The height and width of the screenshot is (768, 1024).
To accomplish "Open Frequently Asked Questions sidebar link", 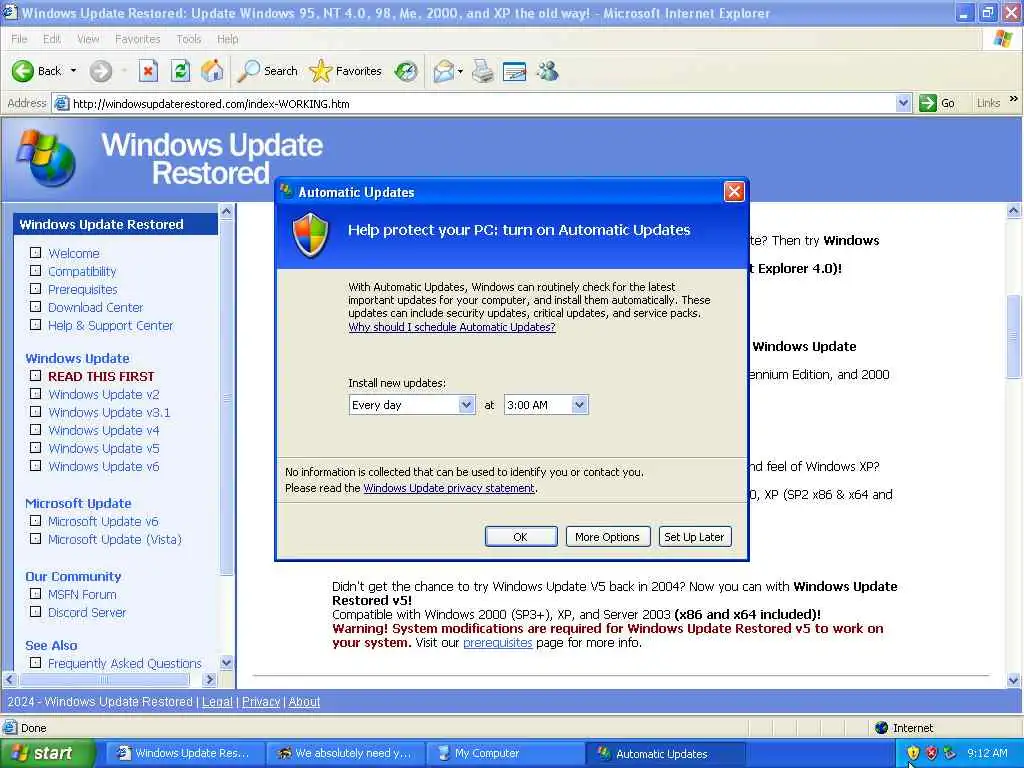I will pos(125,664).
